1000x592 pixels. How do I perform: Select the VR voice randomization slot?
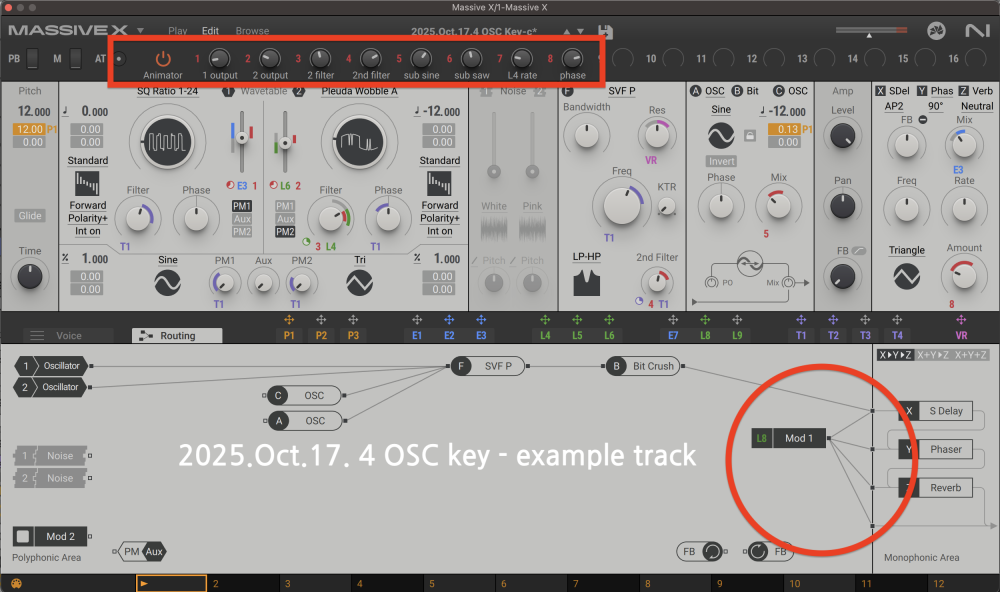click(961, 336)
